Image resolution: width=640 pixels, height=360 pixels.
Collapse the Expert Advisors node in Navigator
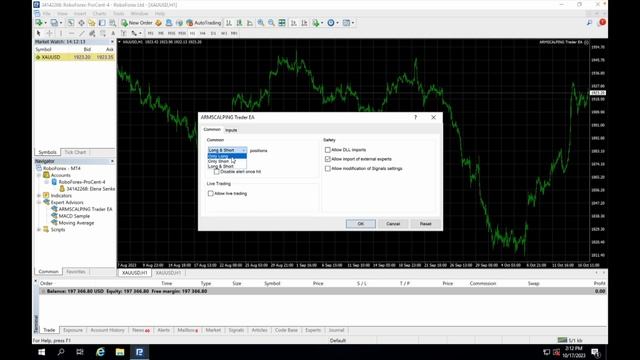point(39,202)
